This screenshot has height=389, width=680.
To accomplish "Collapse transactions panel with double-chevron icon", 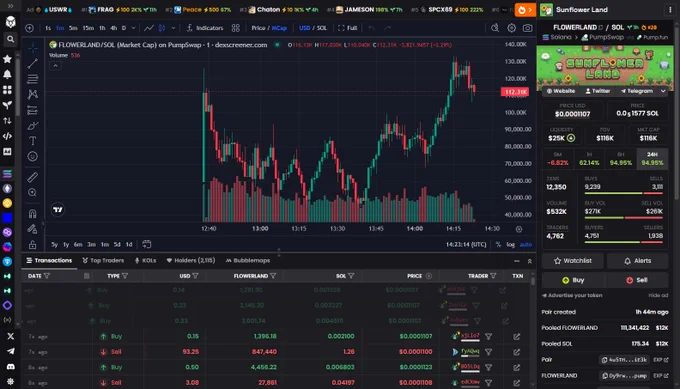I will [x=530, y=261].
